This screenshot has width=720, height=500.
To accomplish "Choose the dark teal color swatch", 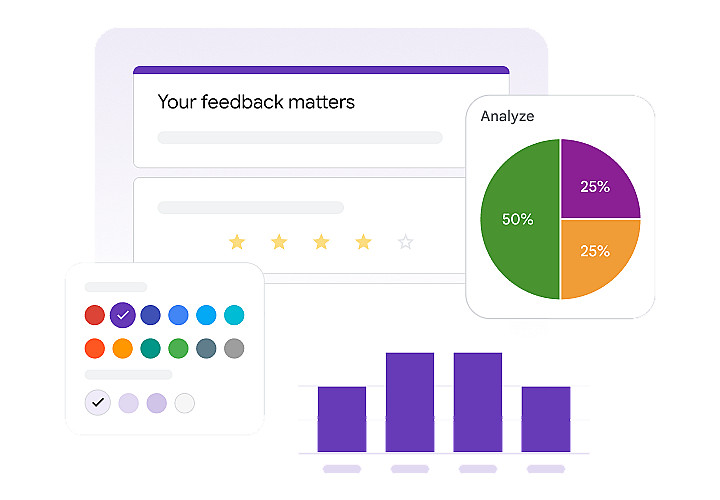I will [x=150, y=349].
